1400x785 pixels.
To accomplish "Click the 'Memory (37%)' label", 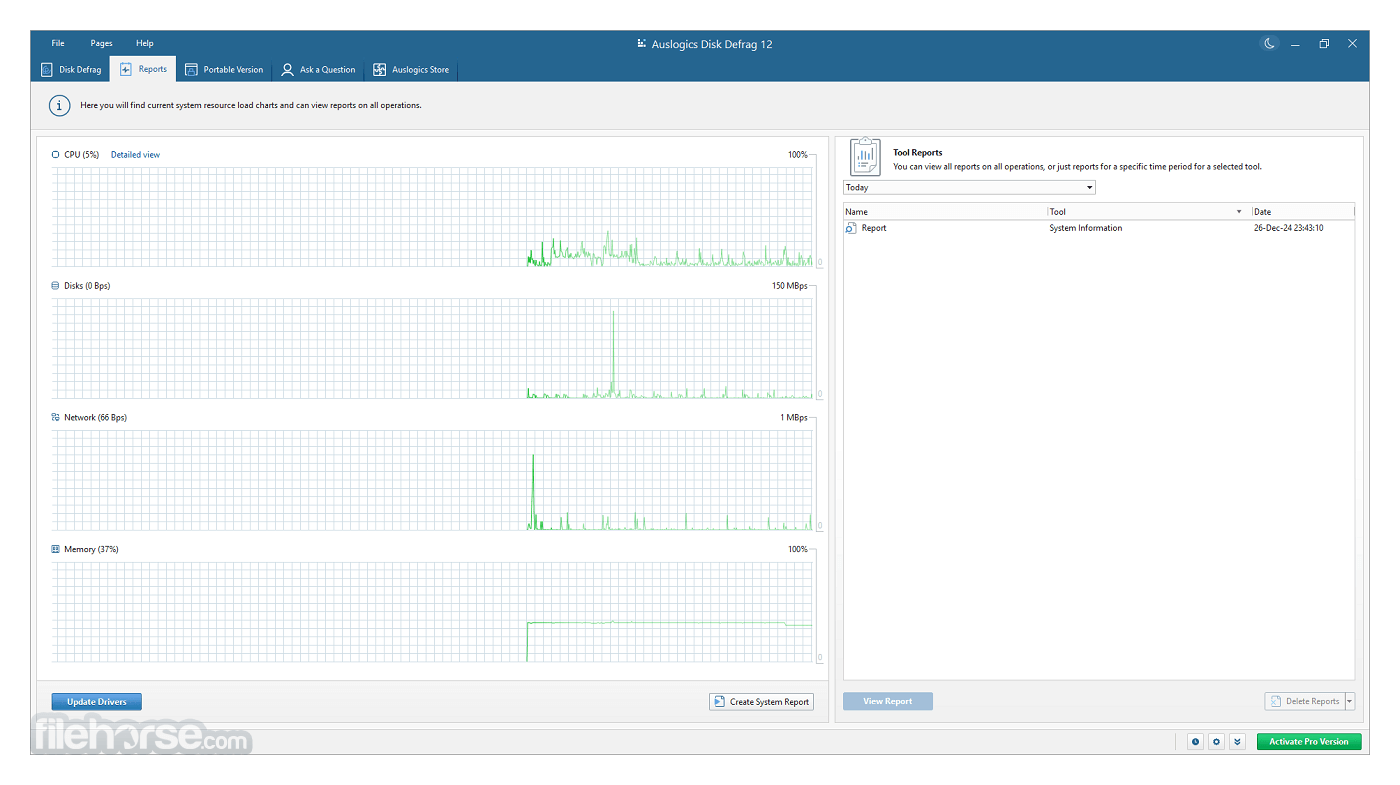I will (x=92, y=549).
